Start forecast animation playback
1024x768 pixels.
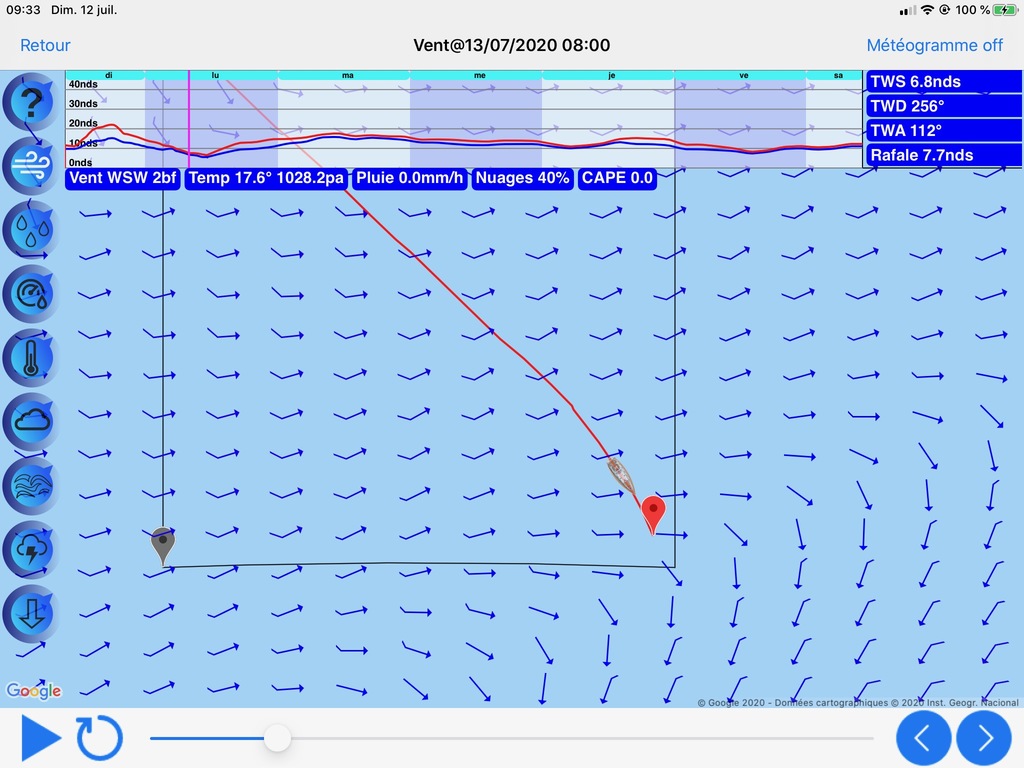click(40, 739)
